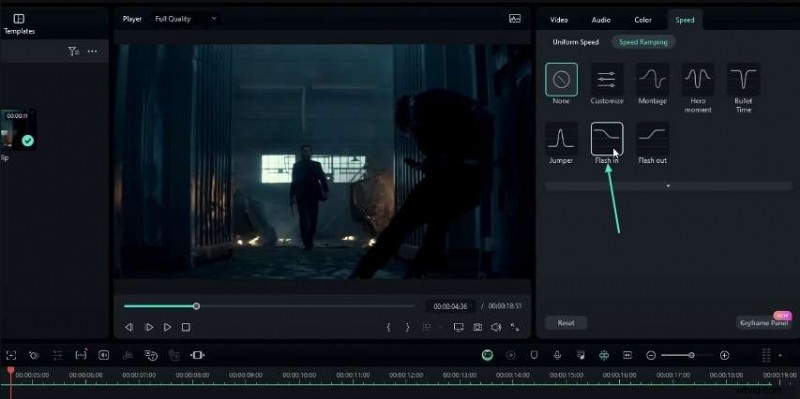Screen dimensions: 800x399
Task: Open the external monitor display icon
Action: pyautogui.click(x=459, y=327)
